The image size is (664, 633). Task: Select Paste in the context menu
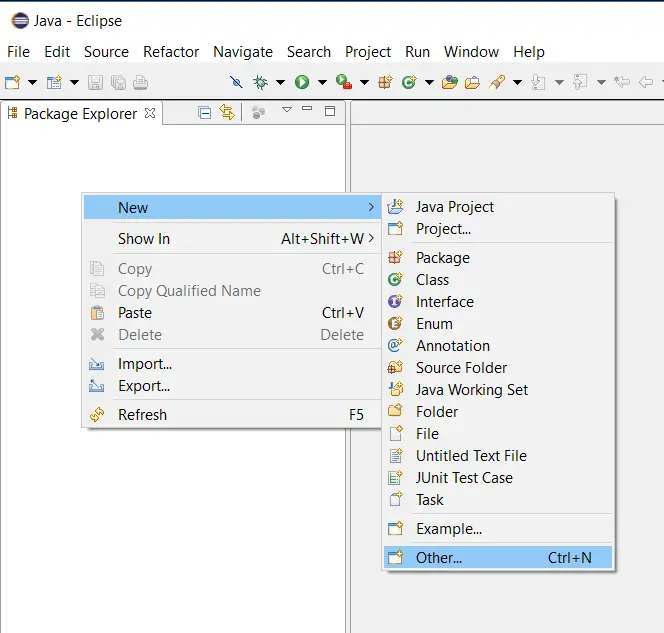point(232,312)
